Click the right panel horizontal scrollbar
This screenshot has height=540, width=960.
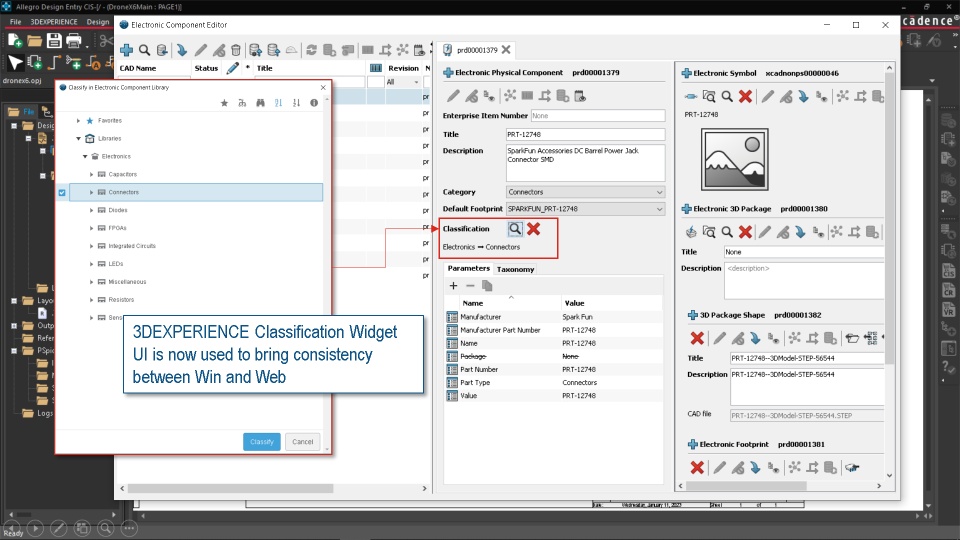click(x=746, y=486)
